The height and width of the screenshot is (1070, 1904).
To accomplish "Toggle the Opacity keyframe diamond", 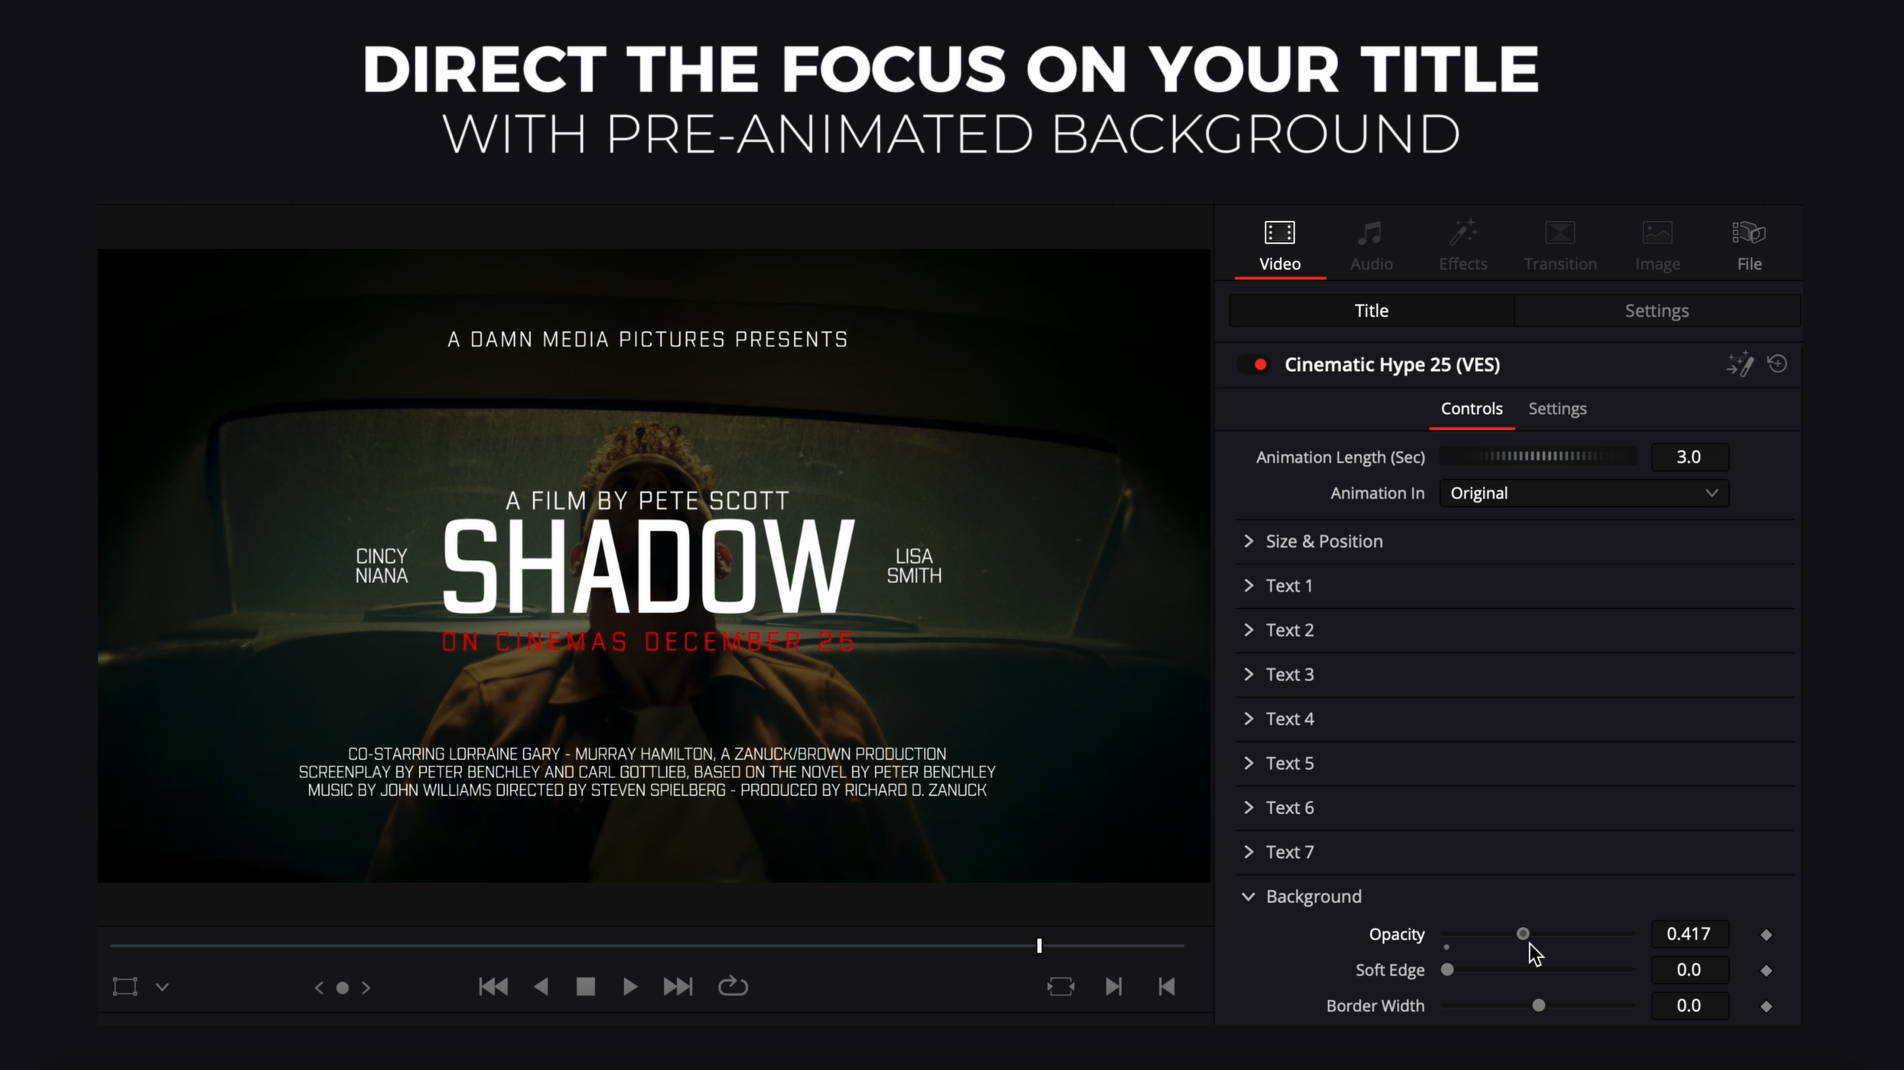I will point(1766,935).
